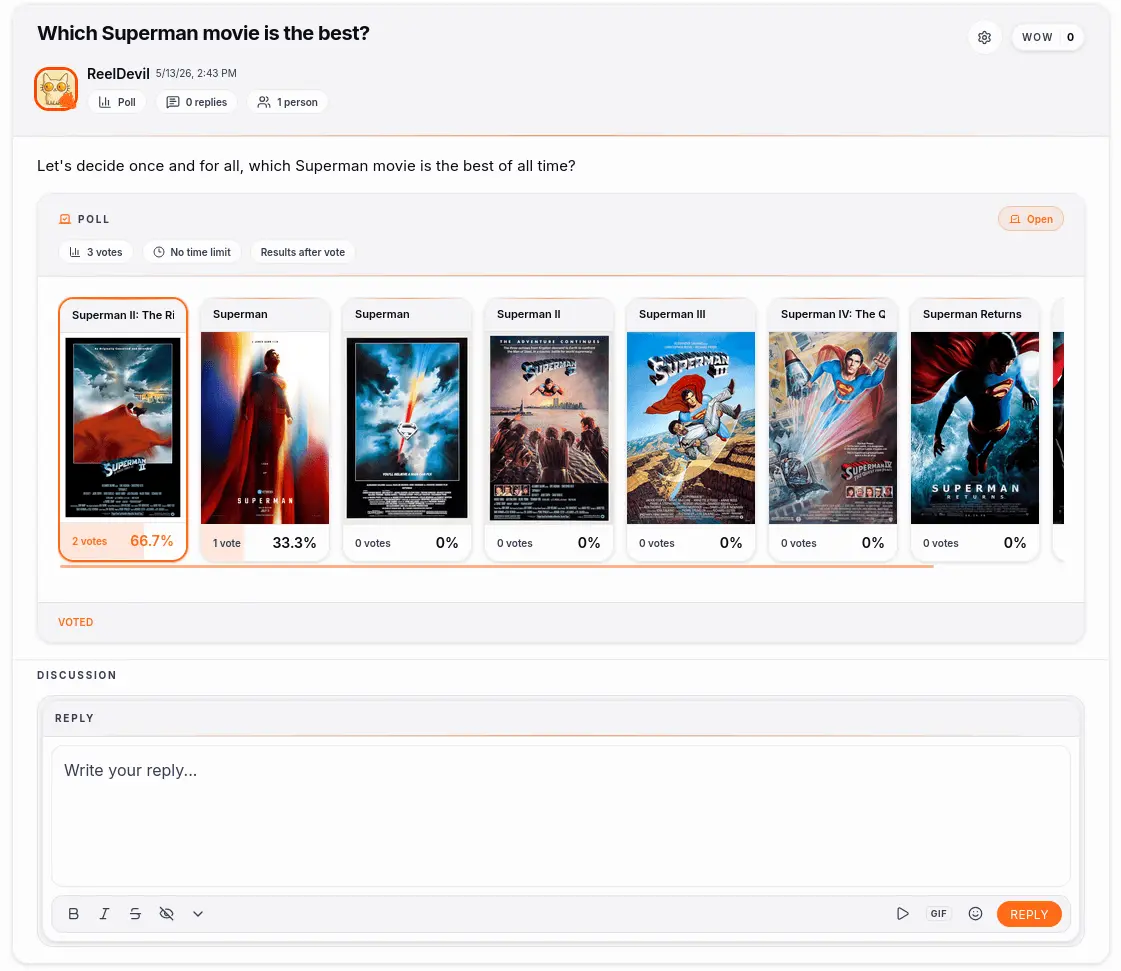Open the thread settings gear icon
The width and height of the screenshot is (1121, 971).
tap(984, 37)
